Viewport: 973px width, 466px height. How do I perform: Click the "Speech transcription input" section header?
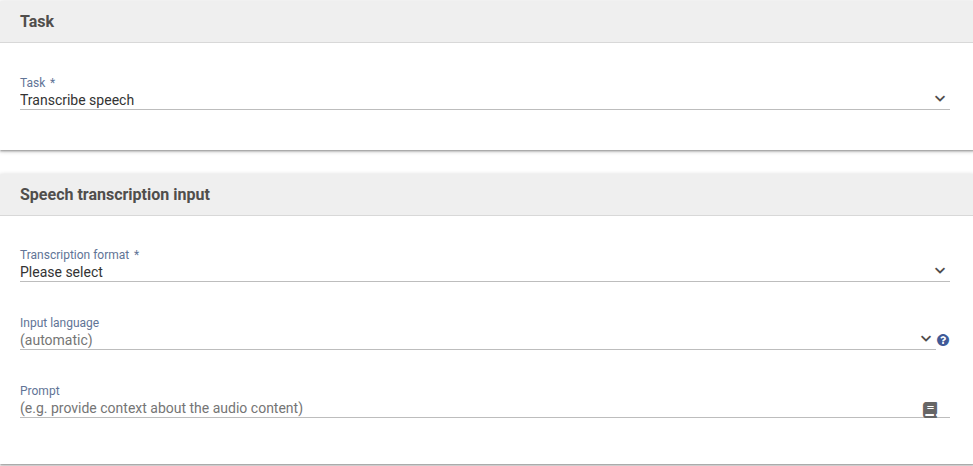115,195
